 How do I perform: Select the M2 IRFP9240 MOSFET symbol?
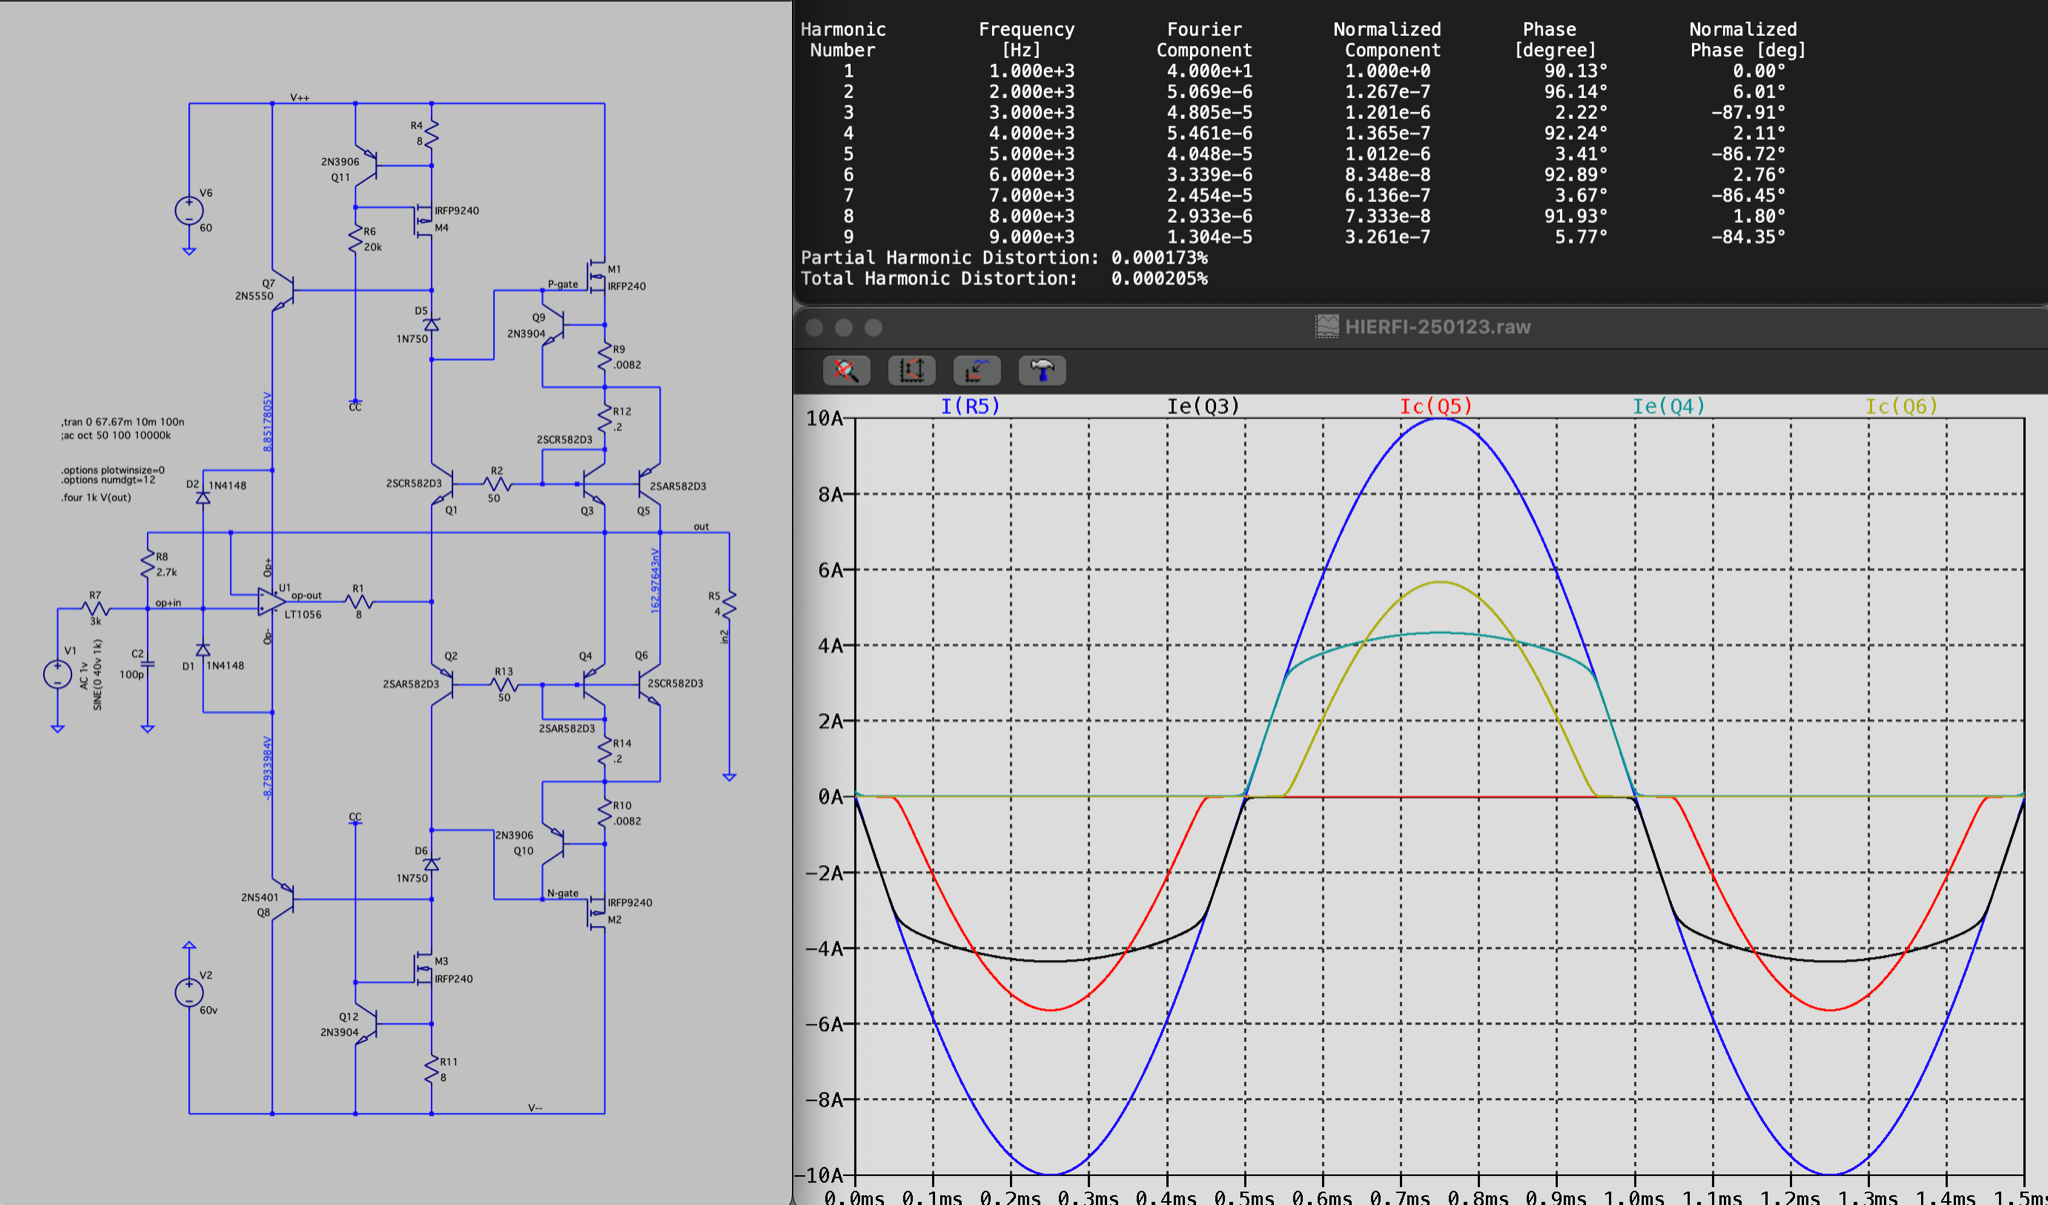click(x=597, y=912)
